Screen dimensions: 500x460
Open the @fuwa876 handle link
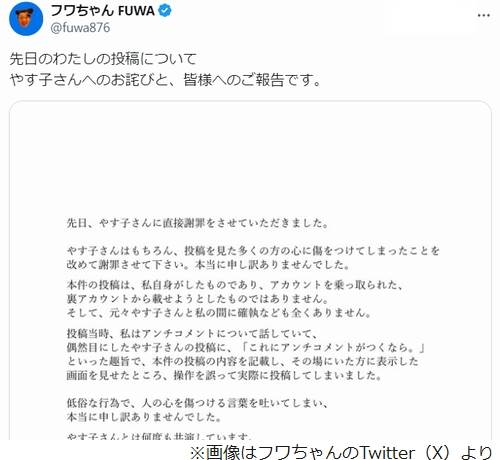80,27
